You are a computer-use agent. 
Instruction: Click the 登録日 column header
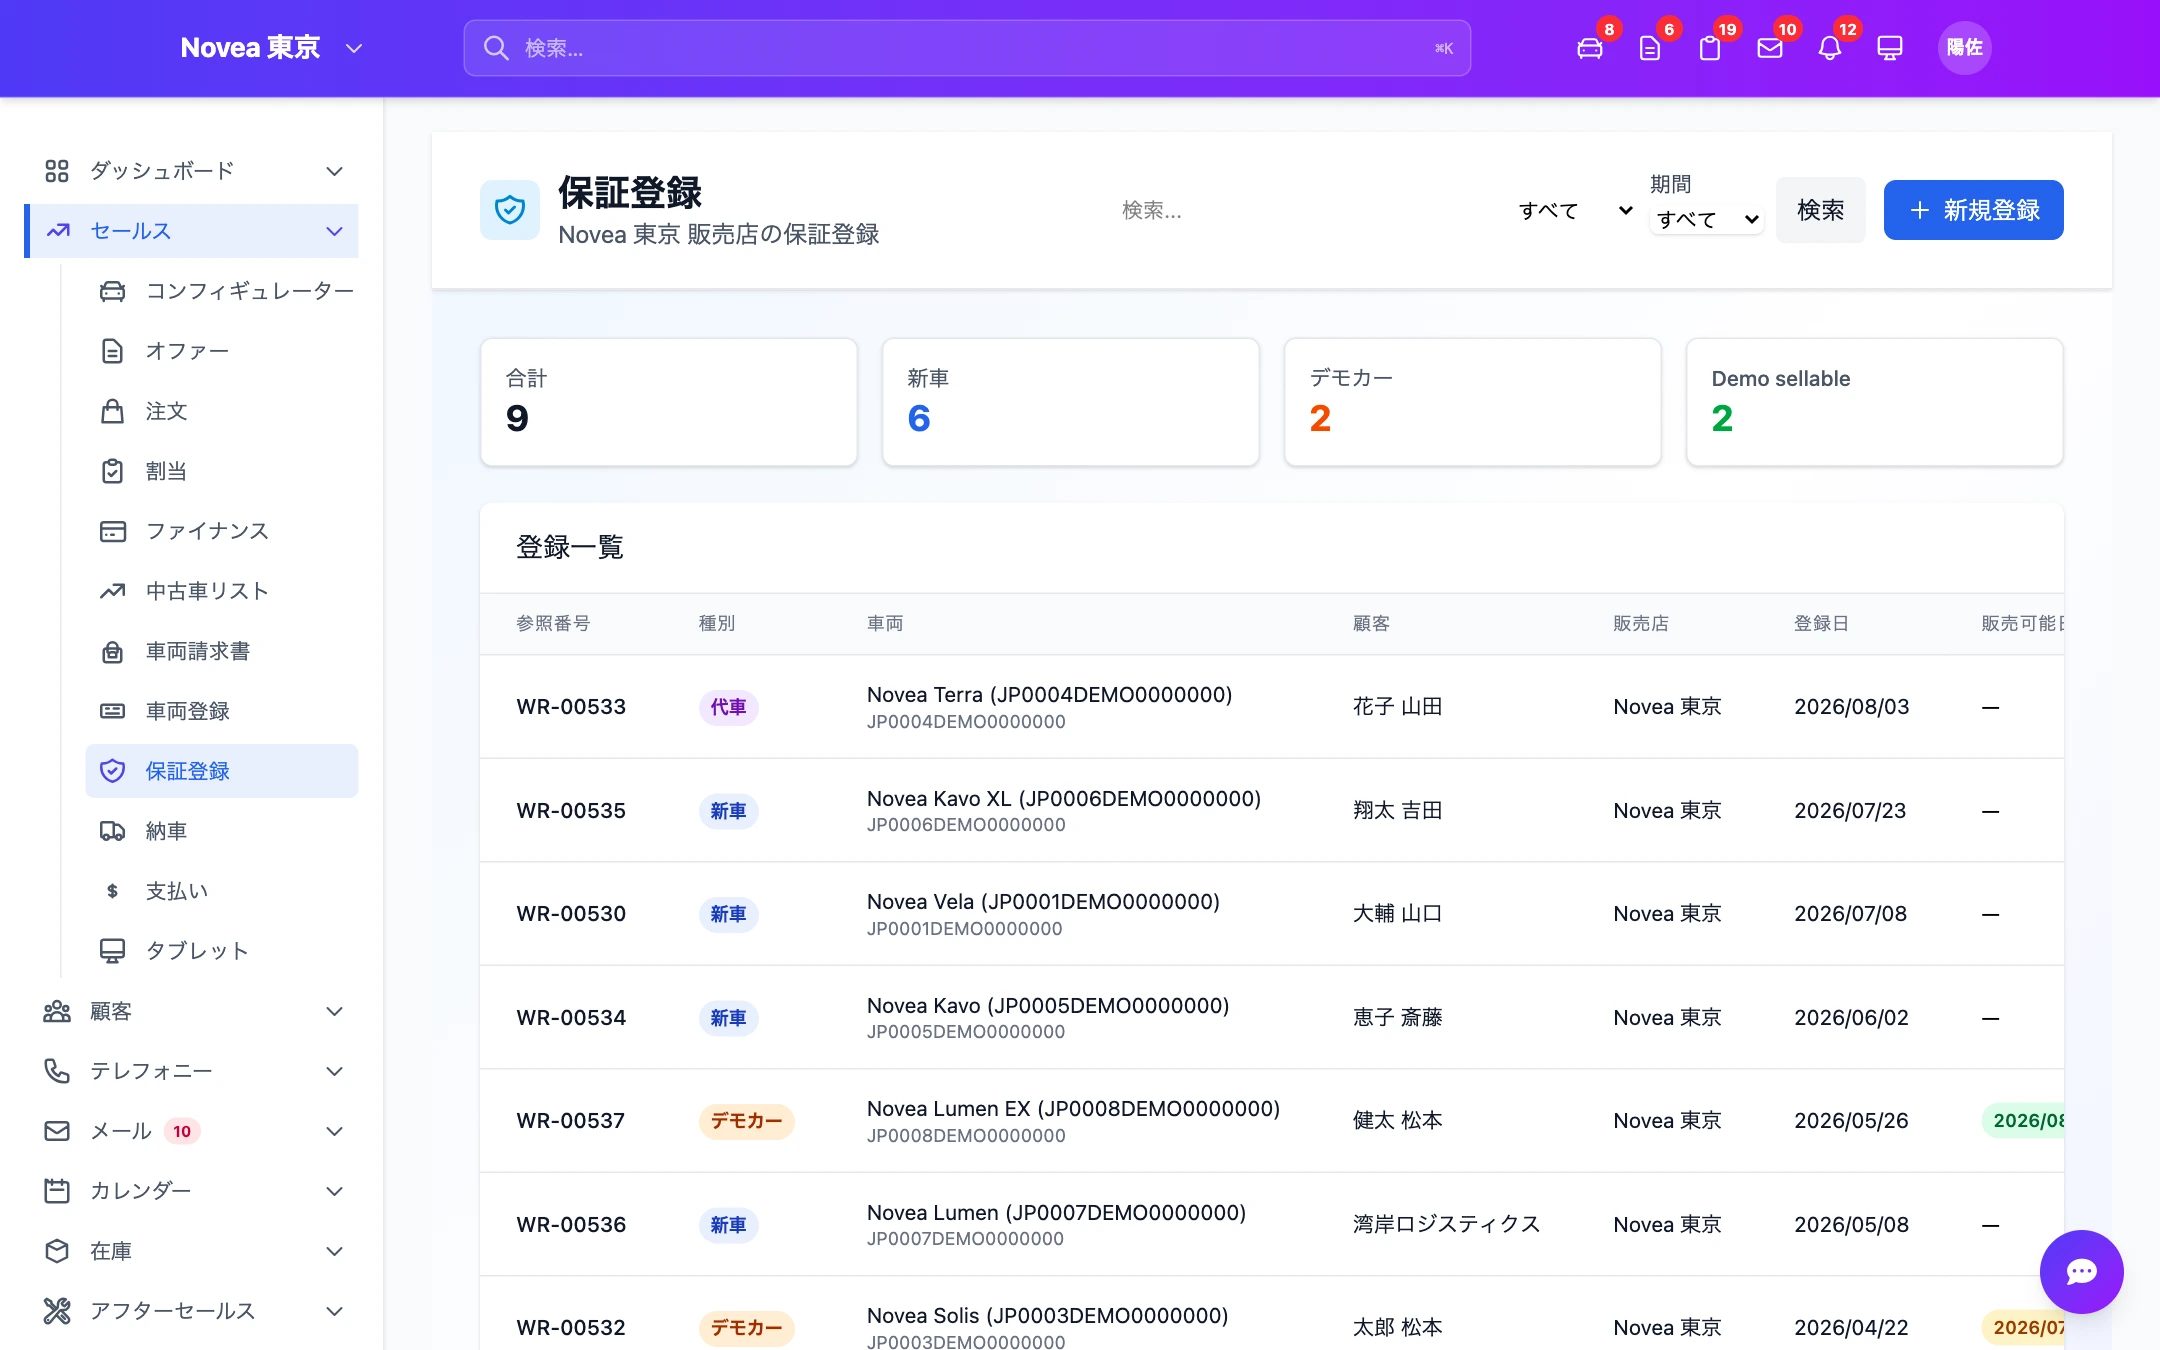1821,624
